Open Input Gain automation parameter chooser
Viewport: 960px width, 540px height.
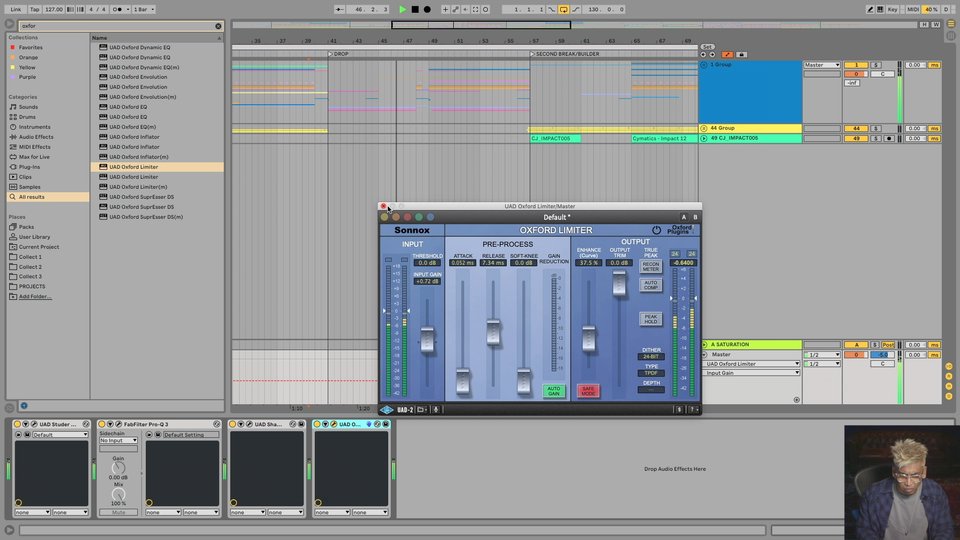(751, 373)
